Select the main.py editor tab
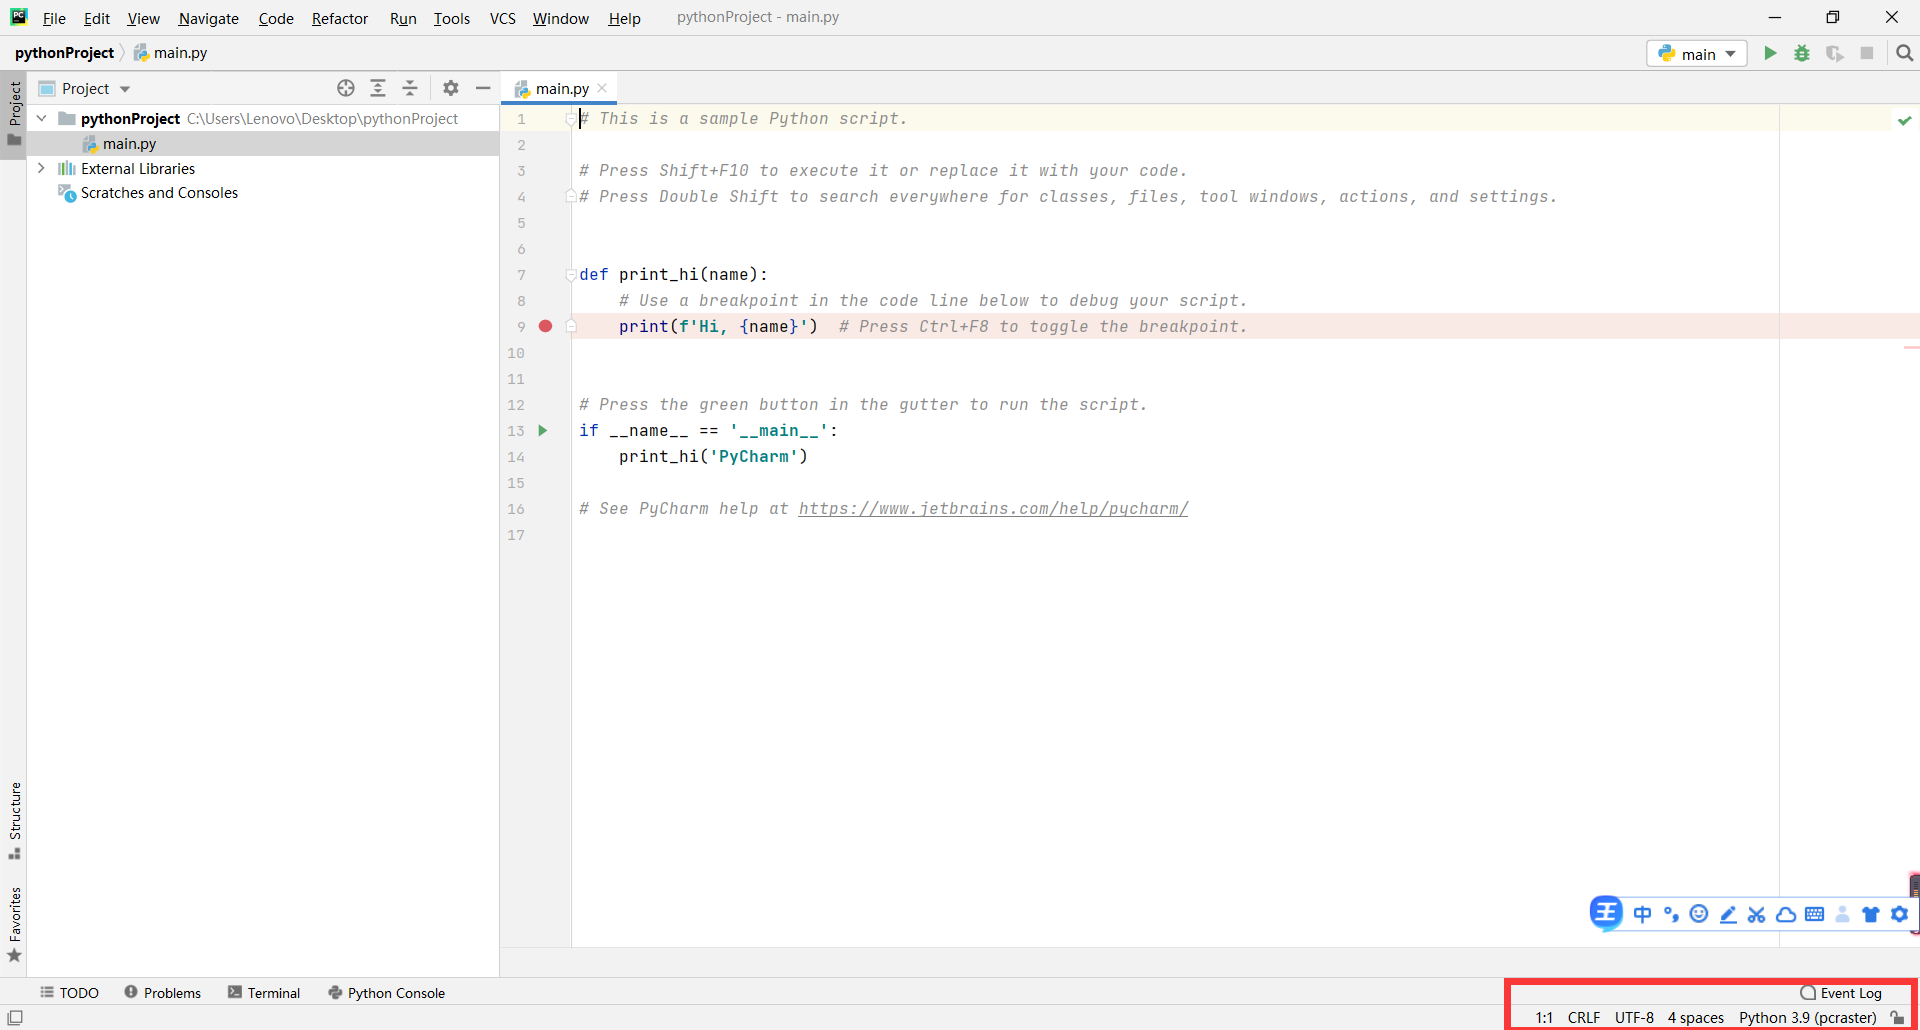Viewport: 1920px width, 1030px height. coord(561,88)
